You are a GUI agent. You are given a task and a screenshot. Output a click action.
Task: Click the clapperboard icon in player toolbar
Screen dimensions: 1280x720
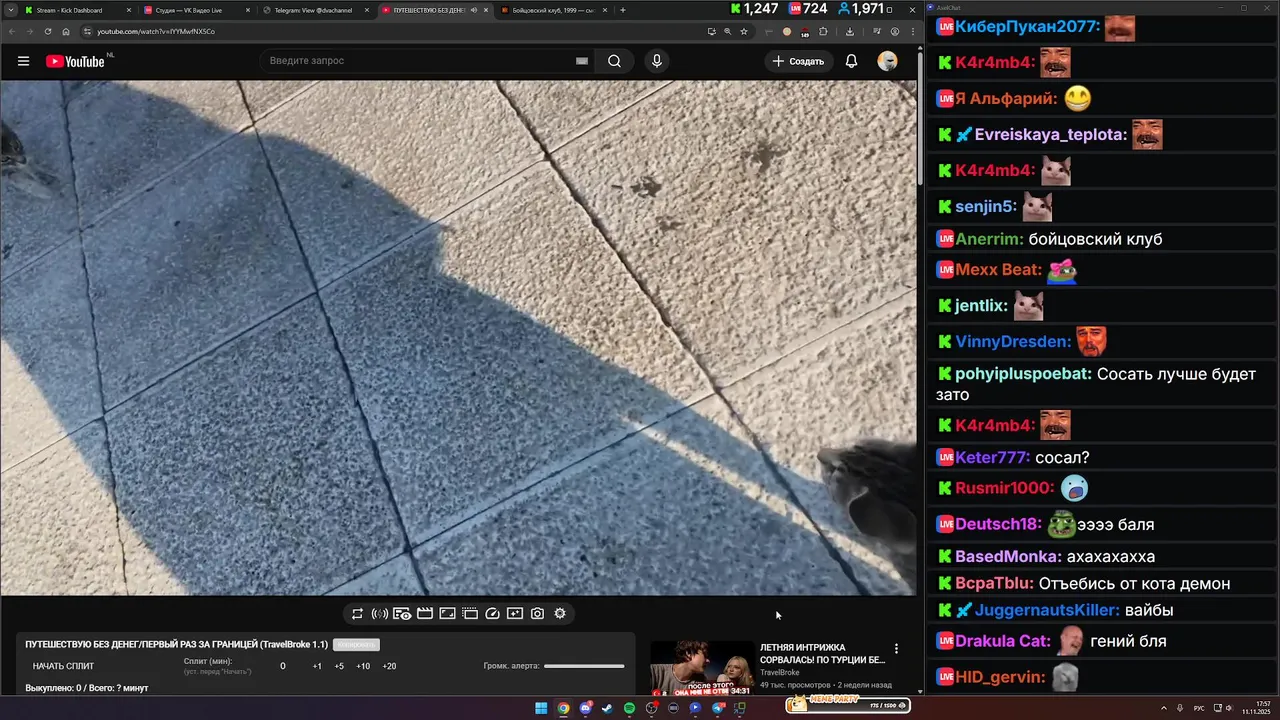pyautogui.click(x=425, y=613)
